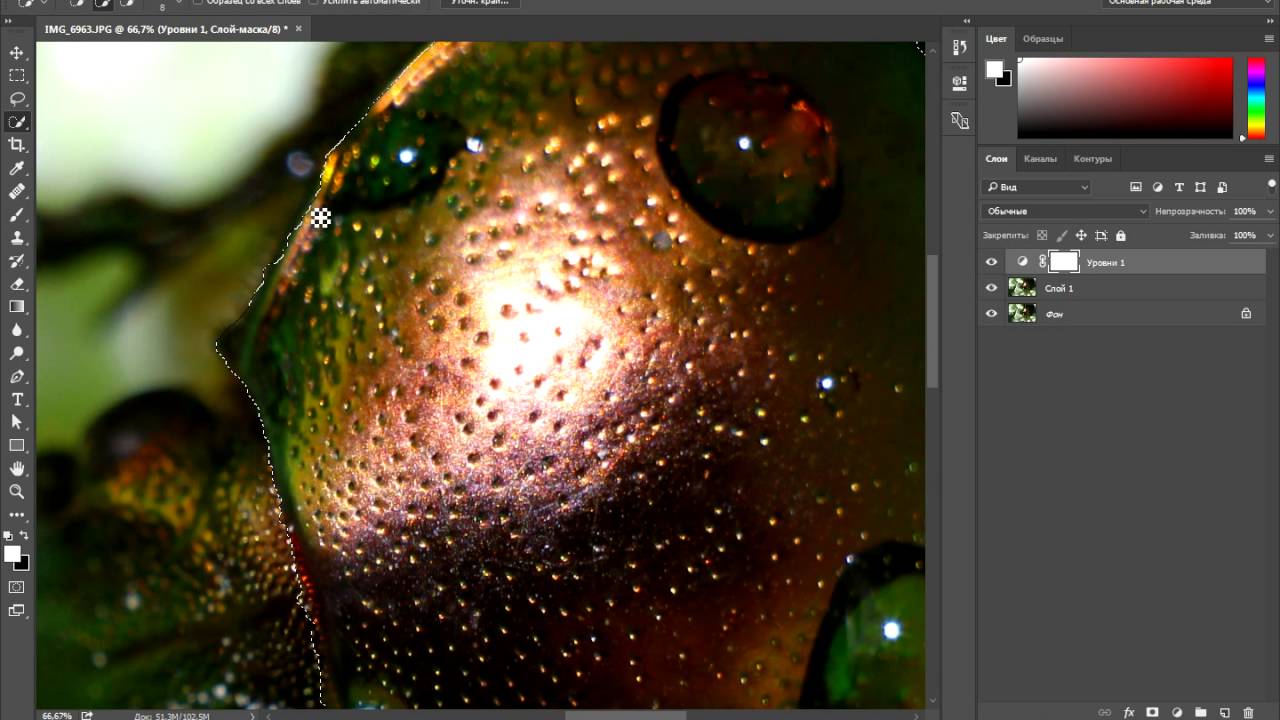1280x720 pixels.
Task: Click the 'Уточн. край...' button
Action: (479, 3)
